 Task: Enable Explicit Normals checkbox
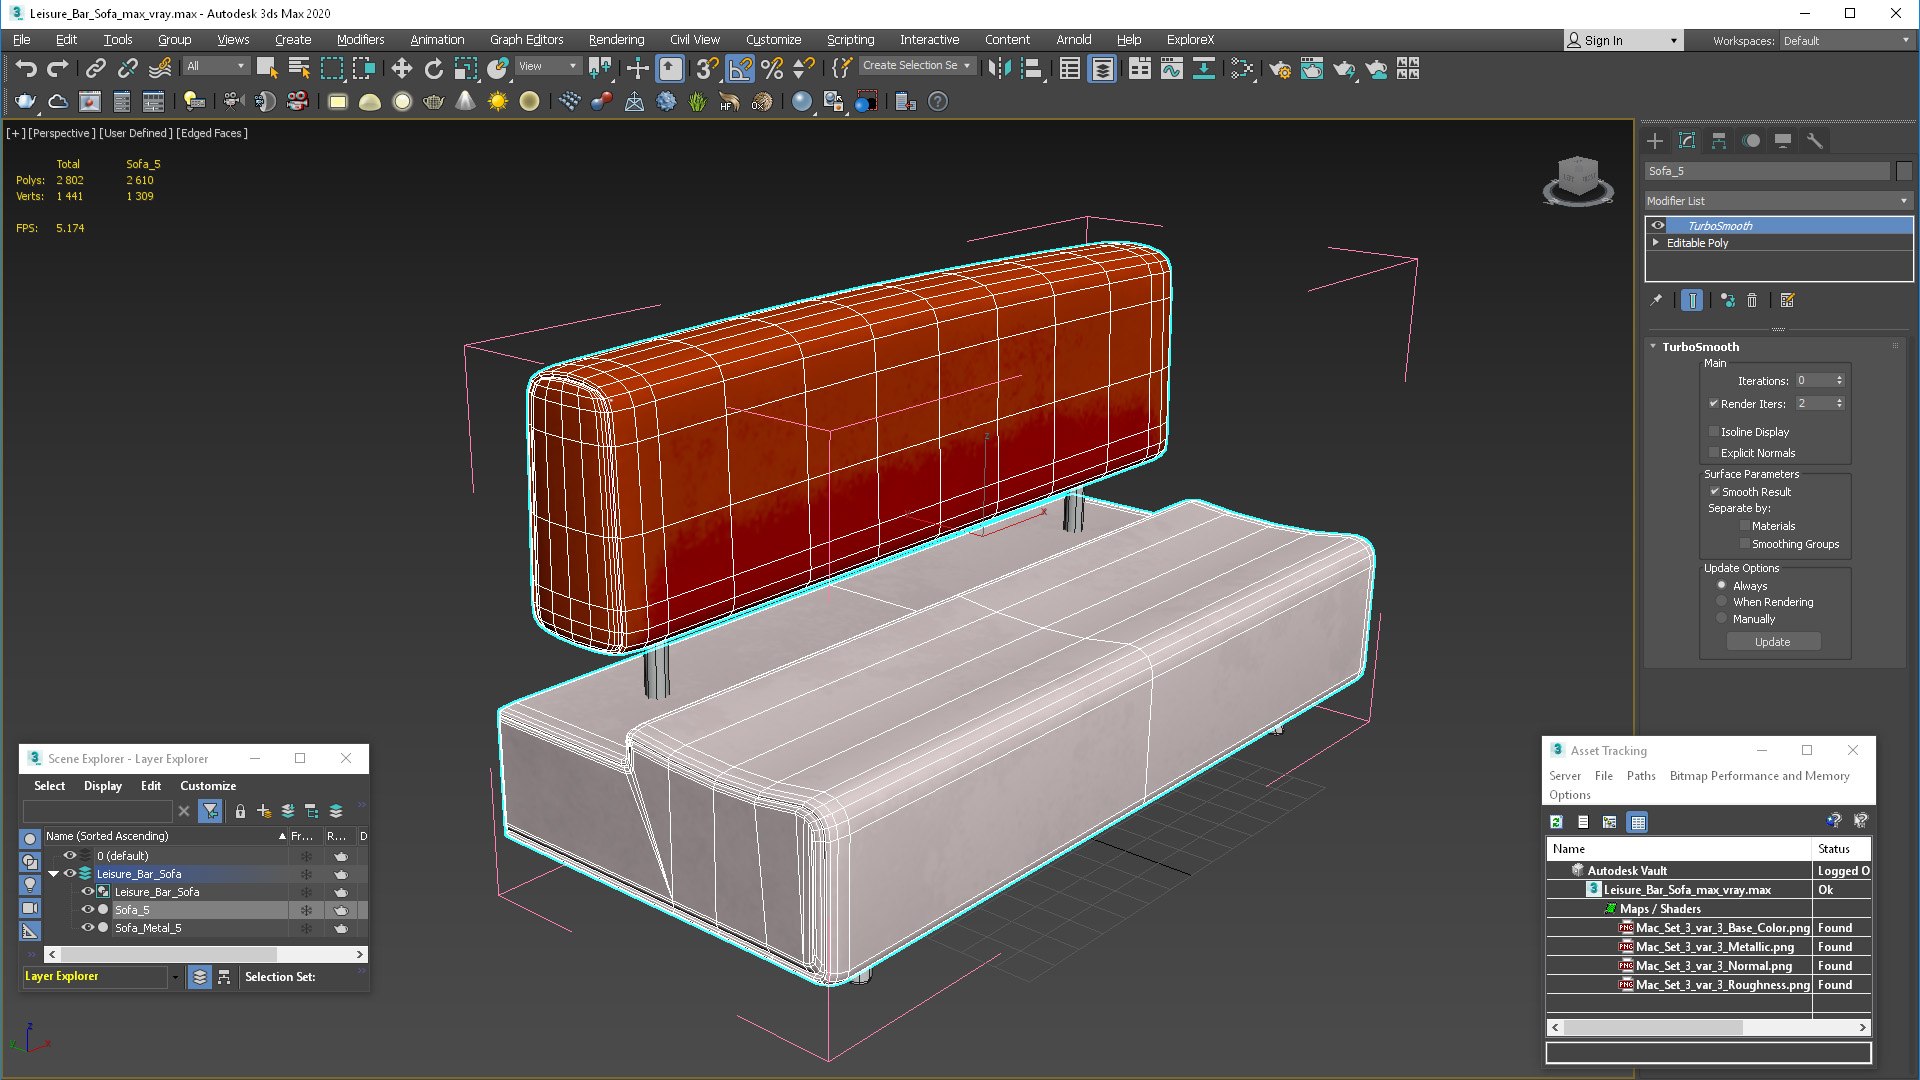tap(1714, 453)
